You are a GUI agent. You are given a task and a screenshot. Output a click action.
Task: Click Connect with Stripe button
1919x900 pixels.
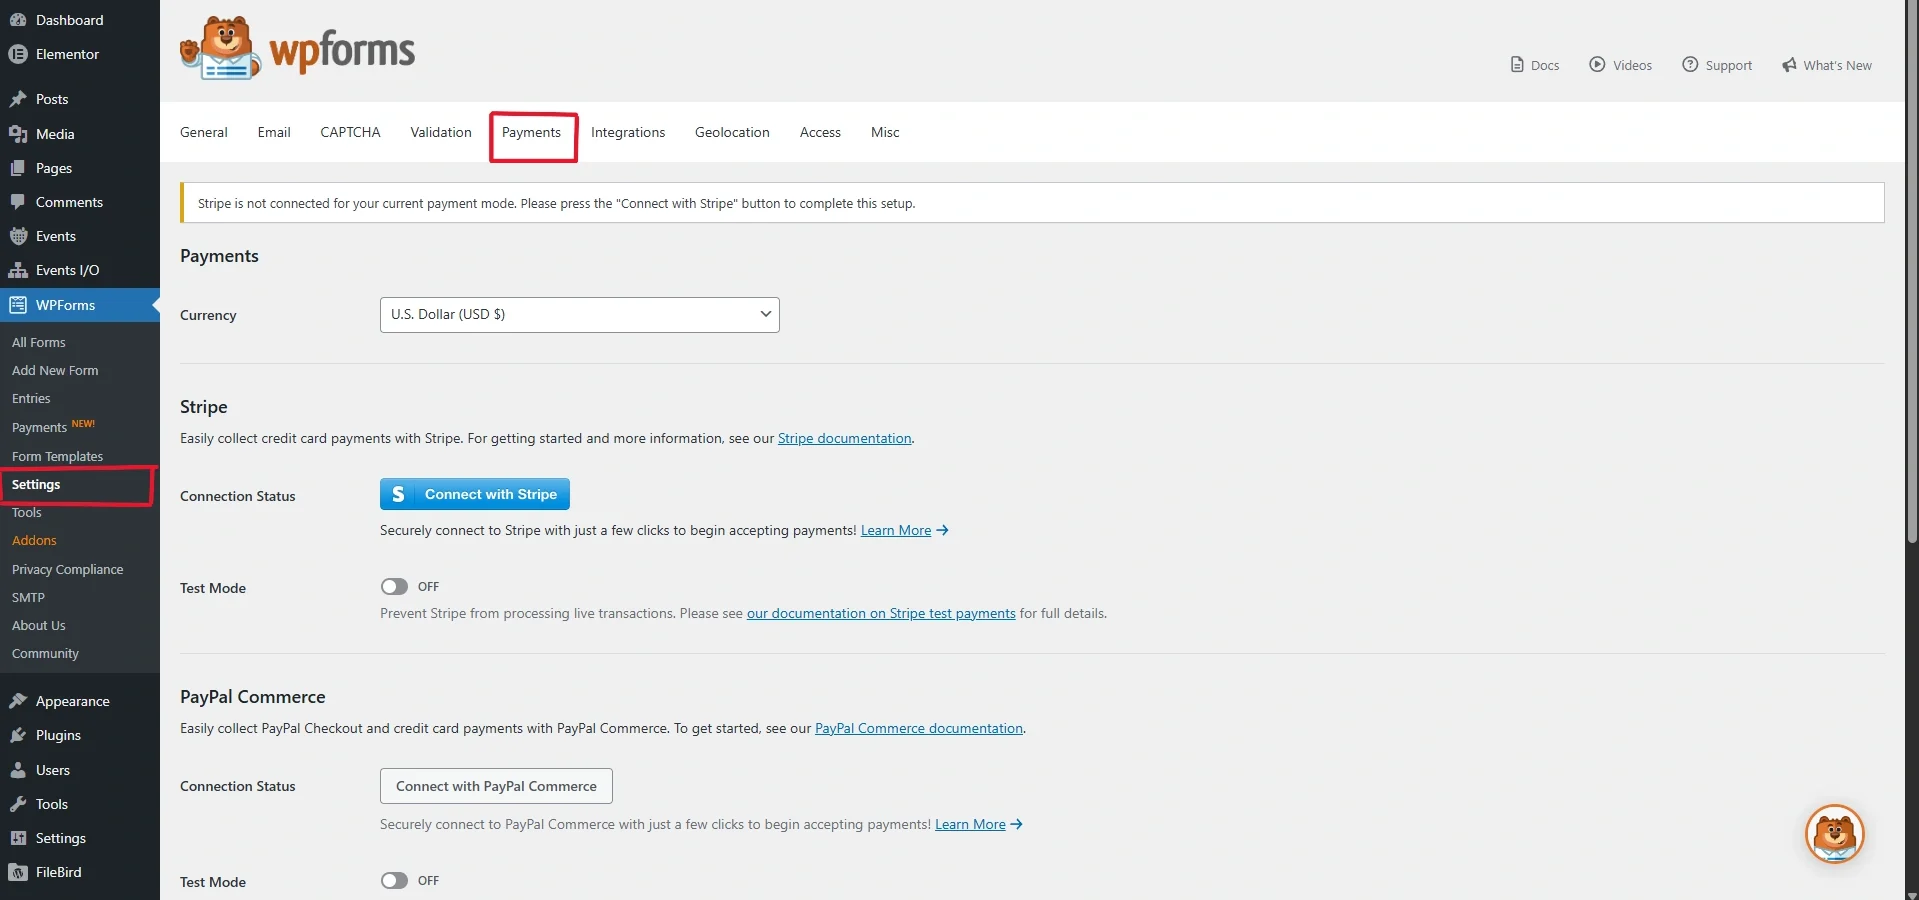pyautogui.click(x=475, y=494)
